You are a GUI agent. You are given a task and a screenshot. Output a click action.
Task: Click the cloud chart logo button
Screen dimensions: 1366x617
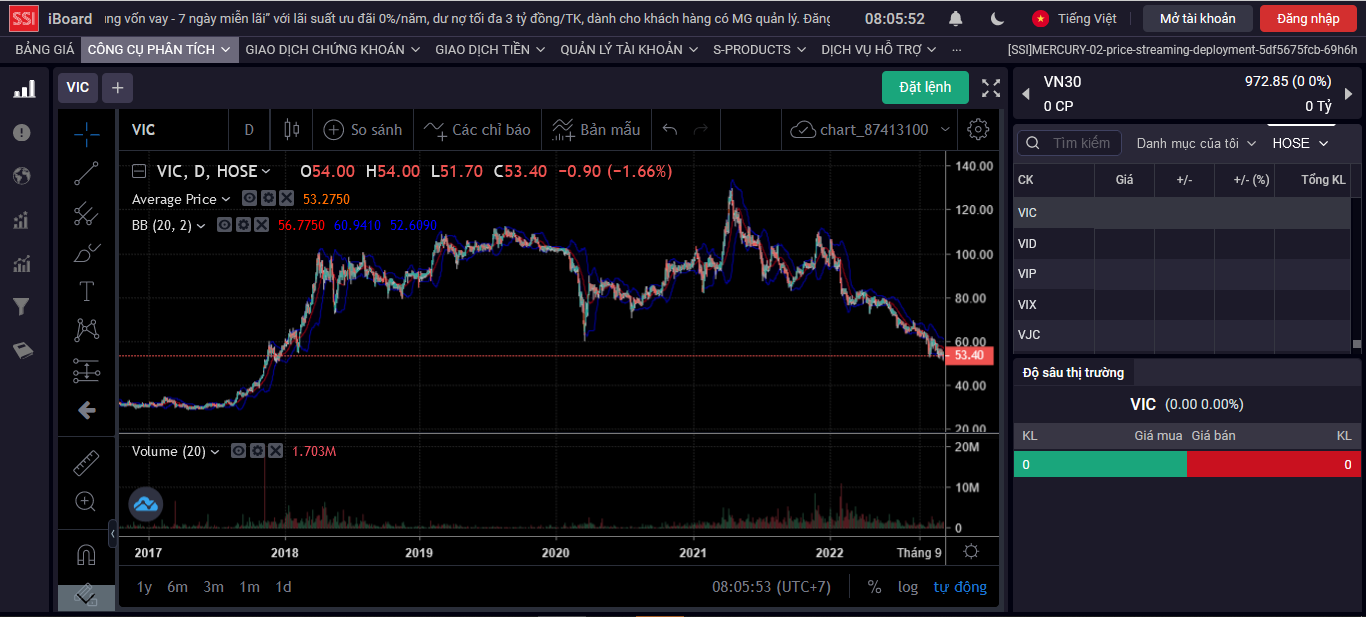(x=146, y=505)
